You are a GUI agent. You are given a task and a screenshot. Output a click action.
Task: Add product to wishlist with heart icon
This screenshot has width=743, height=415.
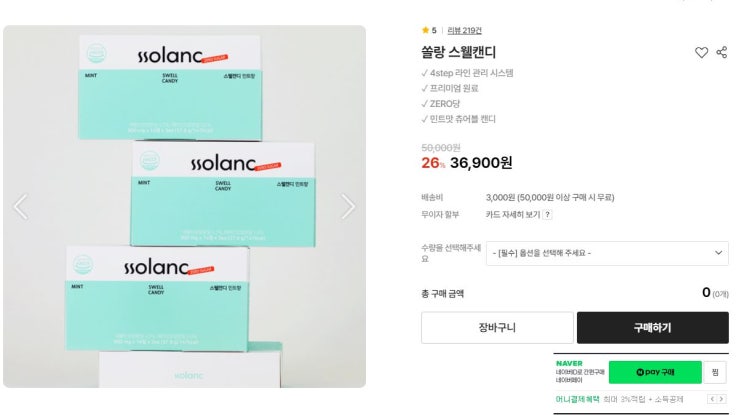point(701,52)
